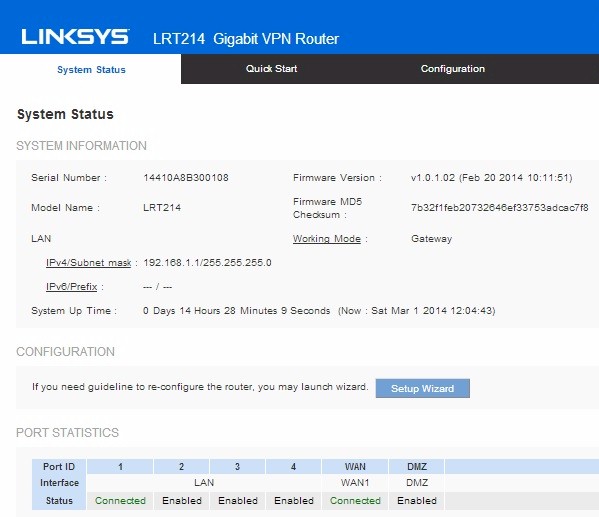This screenshot has width=599, height=517.
Task: Click the SYSTEM INFORMATION section heading
Action: click(x=81, y=146)
